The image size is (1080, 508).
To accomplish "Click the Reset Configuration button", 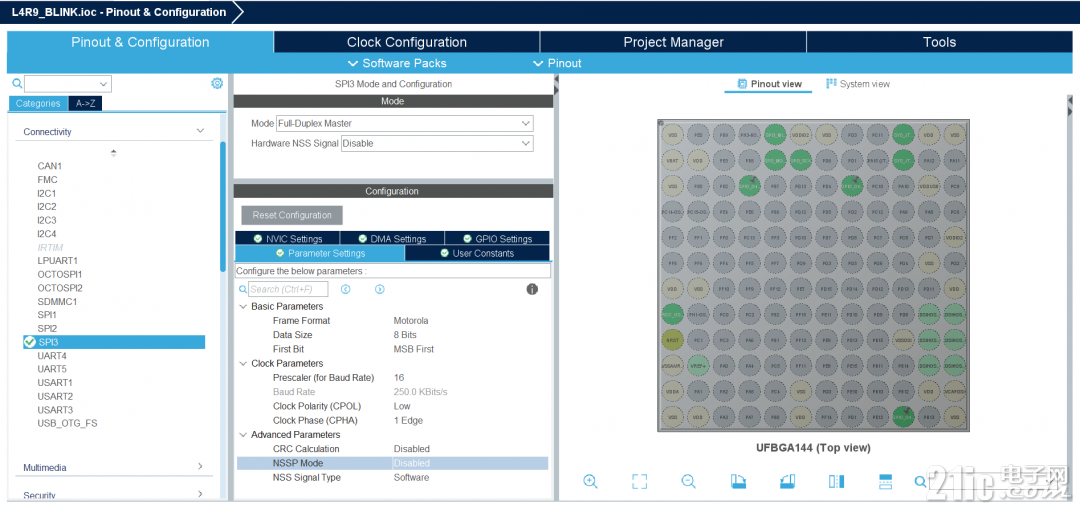I will click(292, 215).
